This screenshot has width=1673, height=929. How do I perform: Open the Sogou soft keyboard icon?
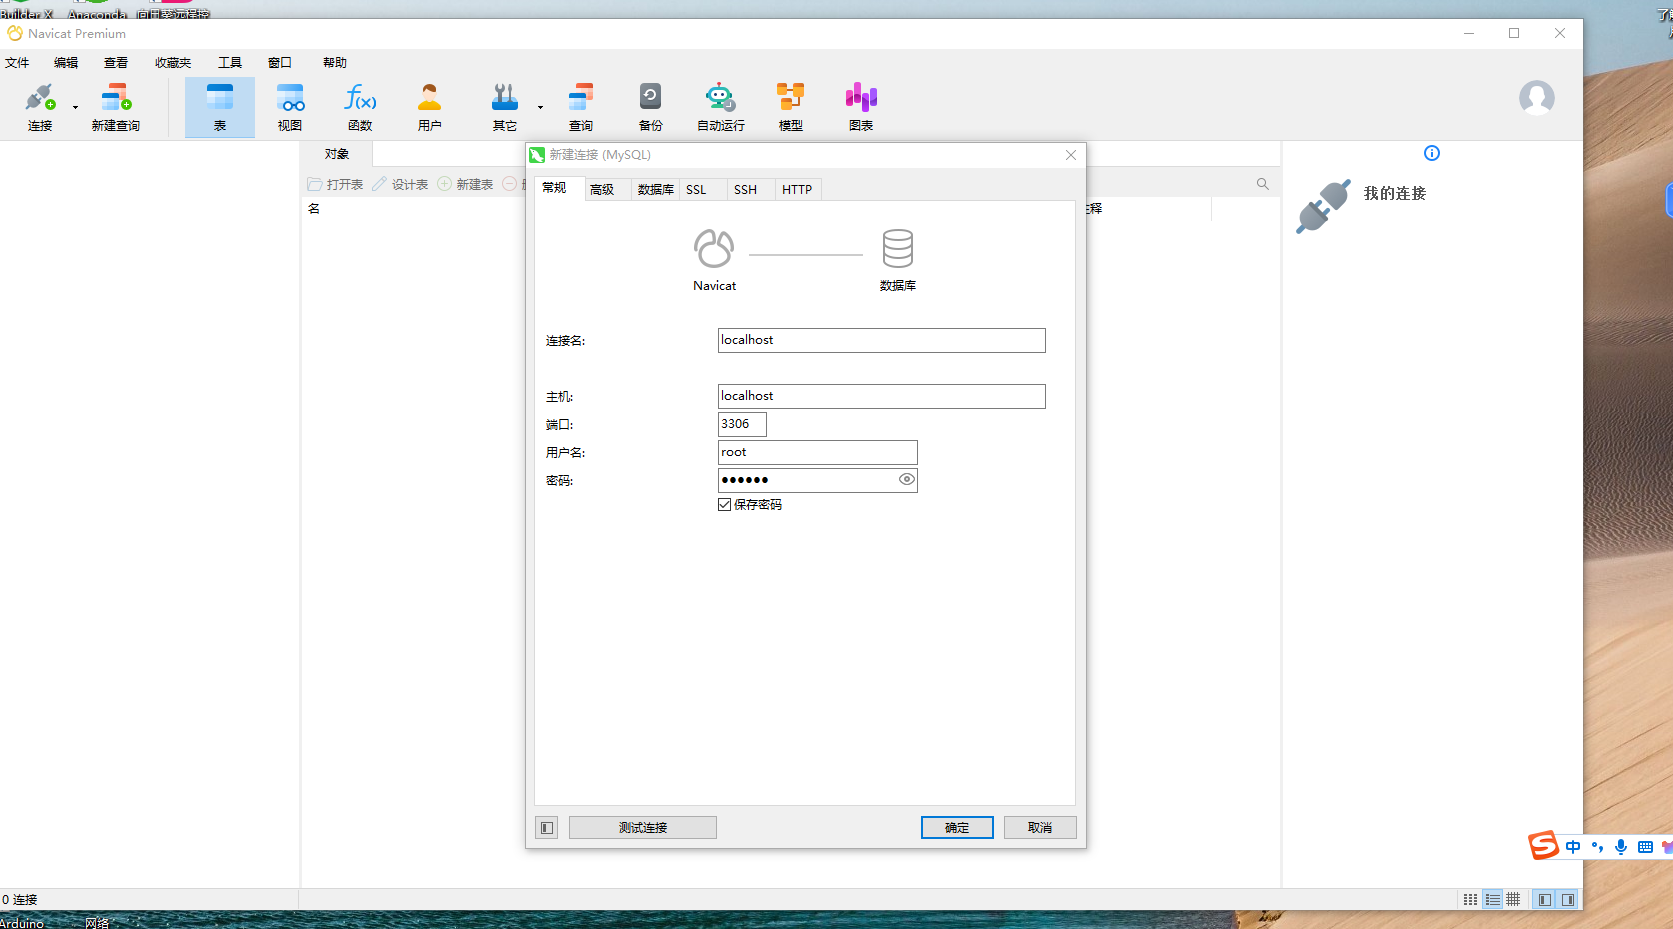(x=1645, y=847)
